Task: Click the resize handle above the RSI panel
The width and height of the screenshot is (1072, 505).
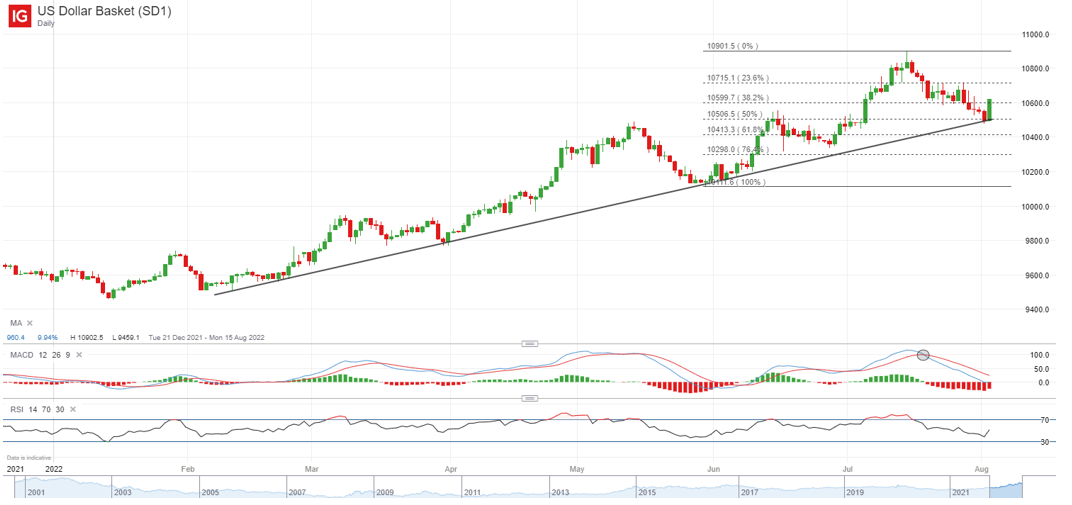Action: coord(529,398)
